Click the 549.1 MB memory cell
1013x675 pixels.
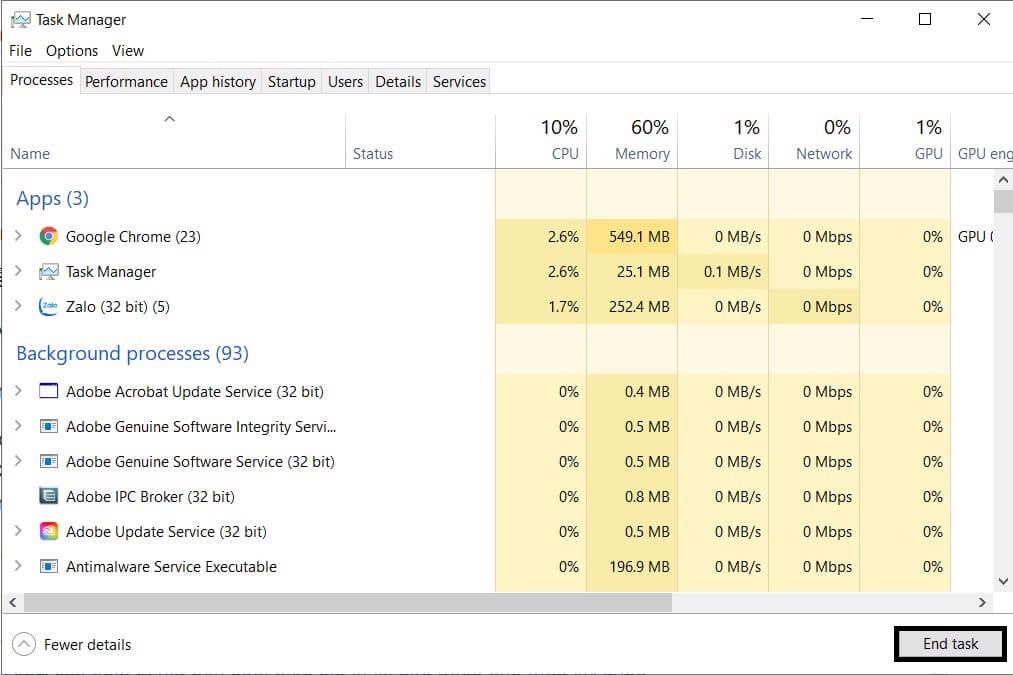[x=632, y=236]
